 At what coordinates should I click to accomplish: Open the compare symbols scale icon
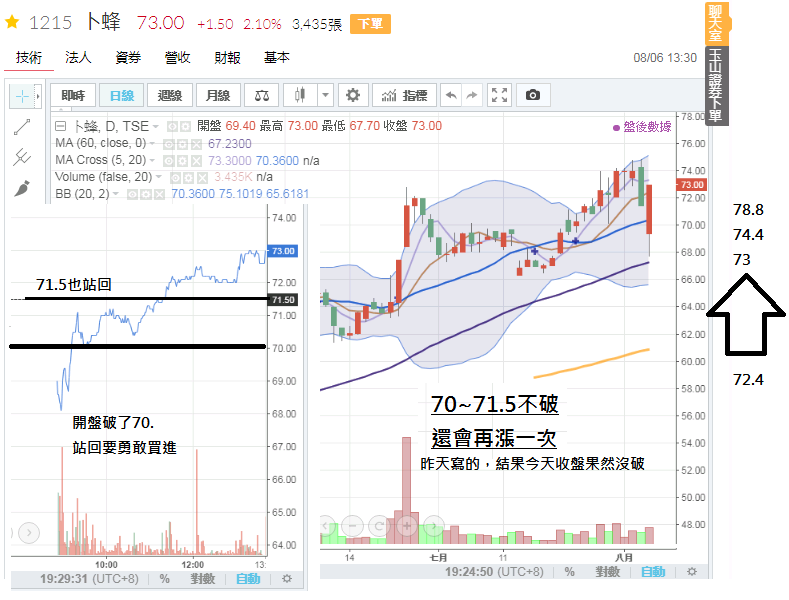pyautogui.click(x=262, y=95)
